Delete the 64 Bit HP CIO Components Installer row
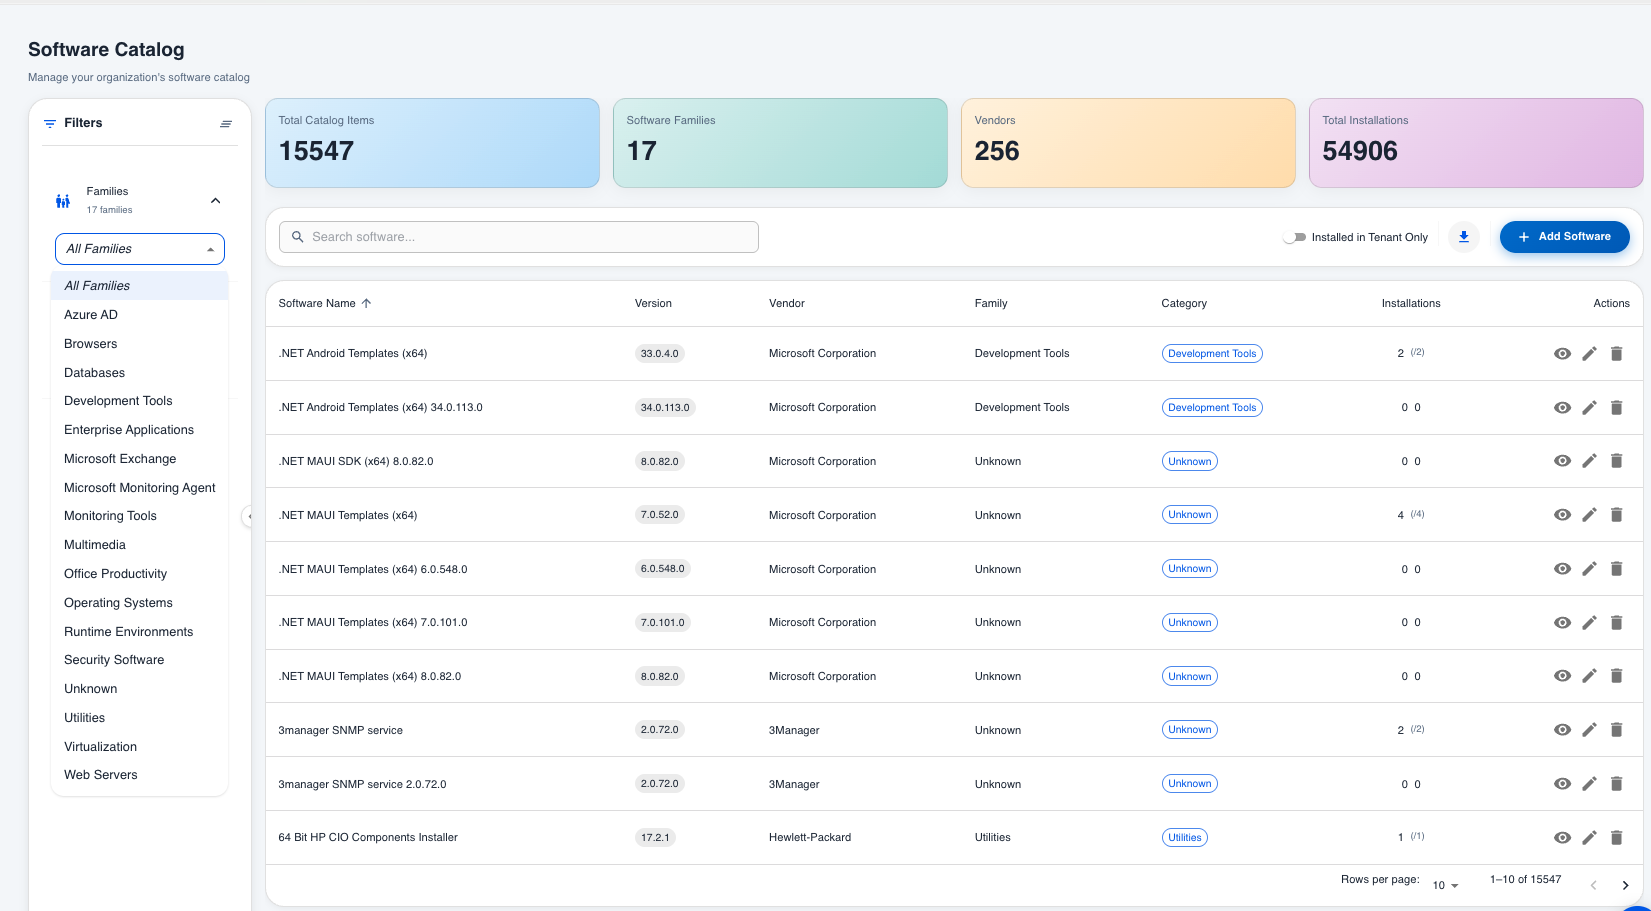The height and width of the screenshot is (911, 1651). pyautogui.click(x=1616, y=838)
